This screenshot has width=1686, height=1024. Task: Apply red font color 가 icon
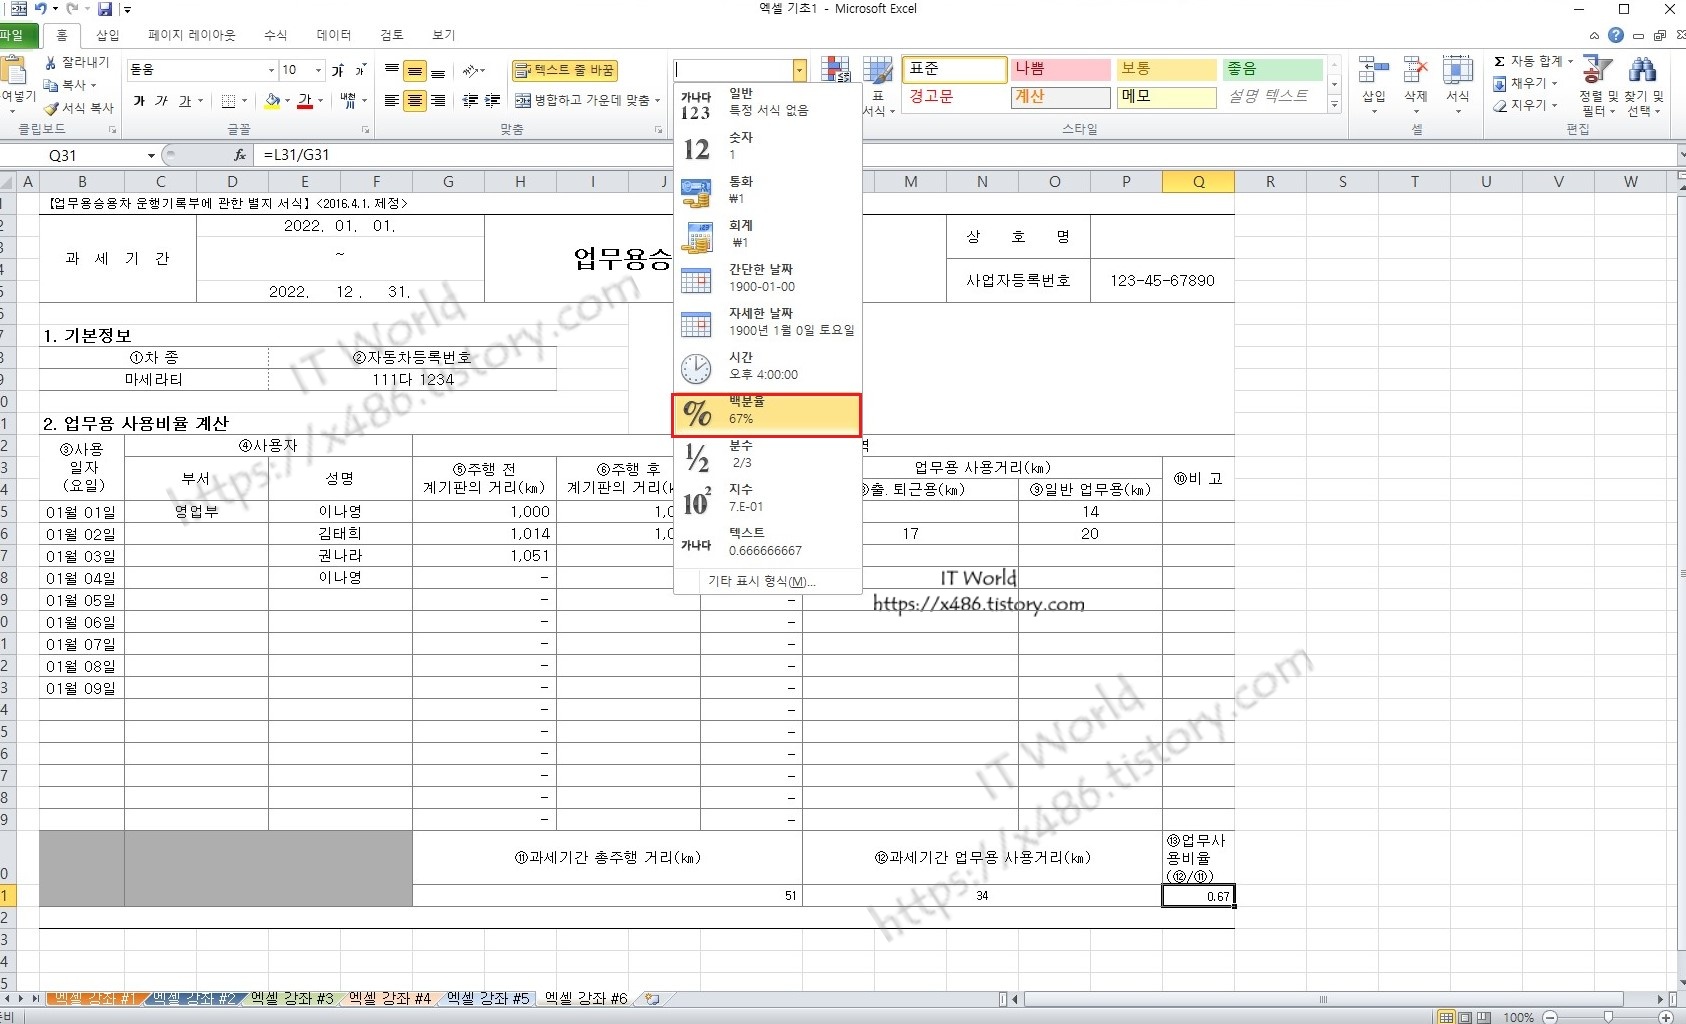pos(305,101)
